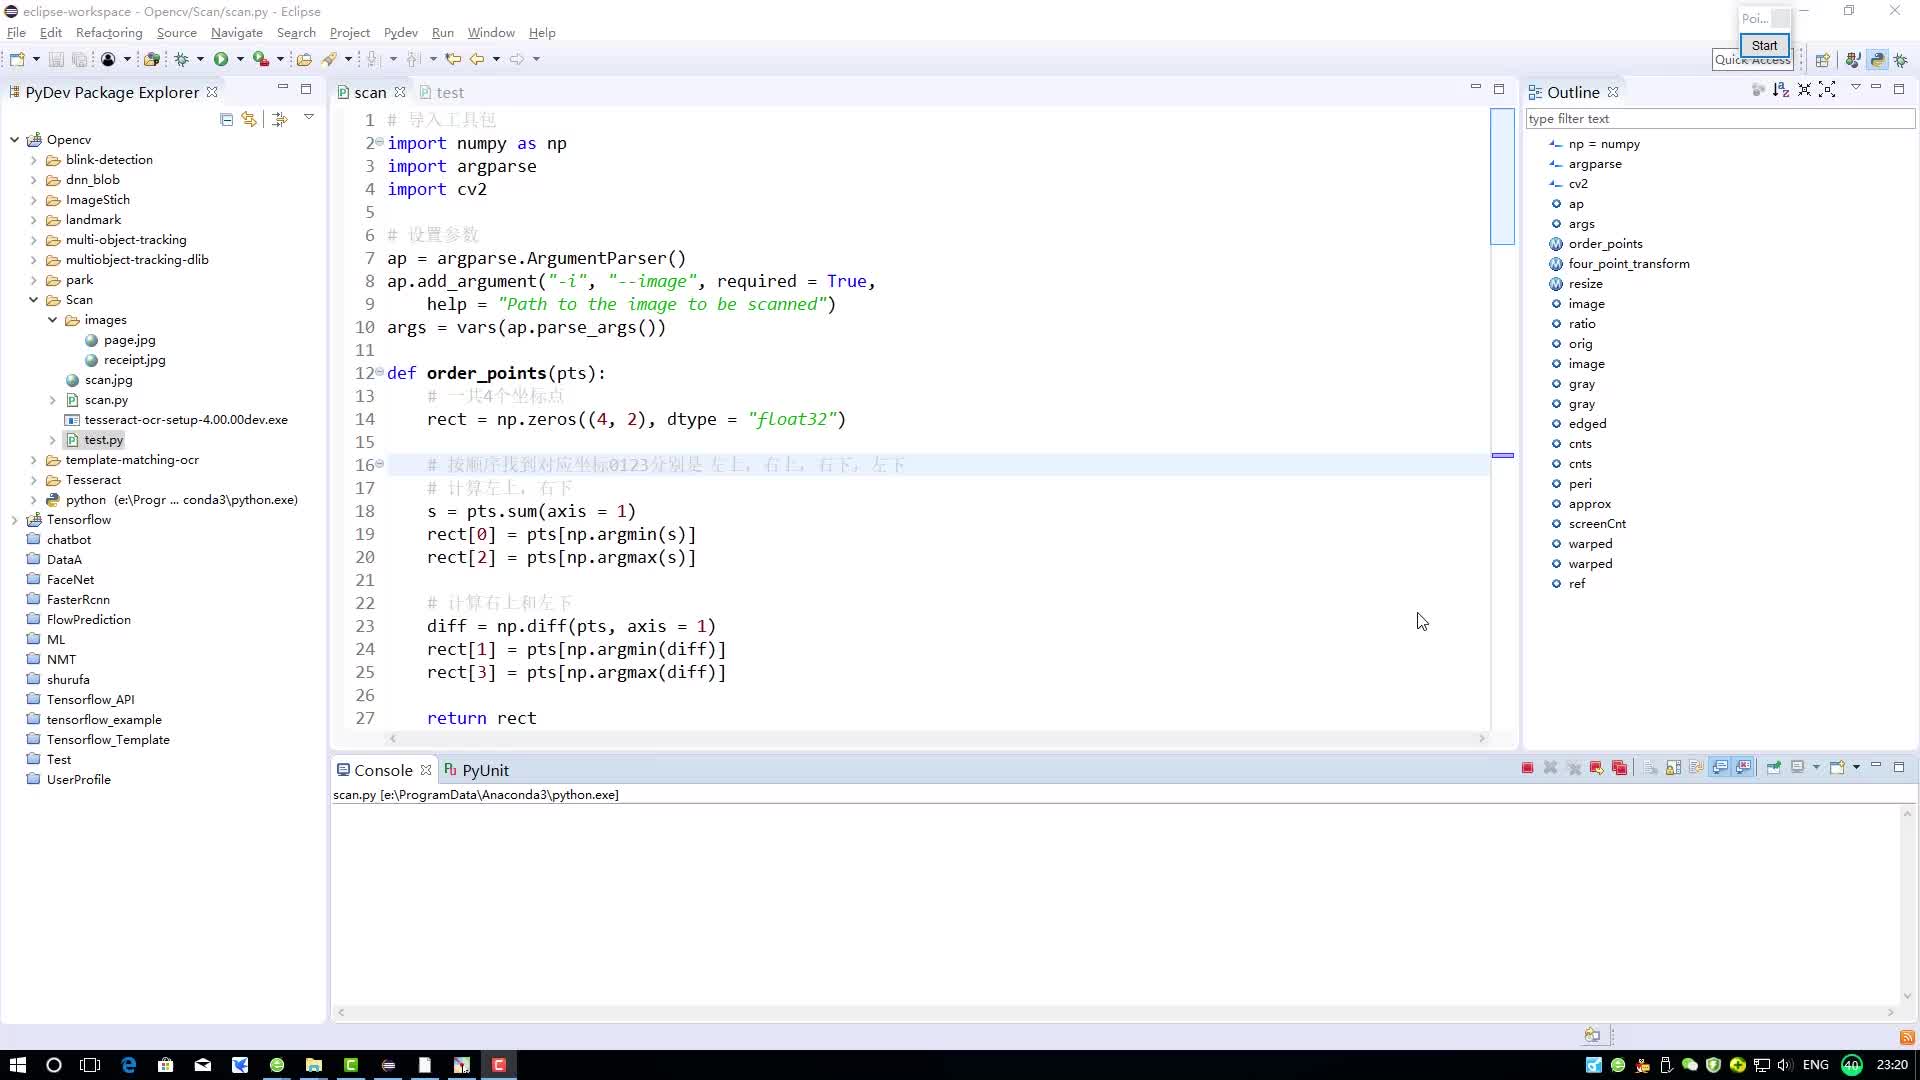
Task: Select the Console tab in bottom panel
Action: 382,770
